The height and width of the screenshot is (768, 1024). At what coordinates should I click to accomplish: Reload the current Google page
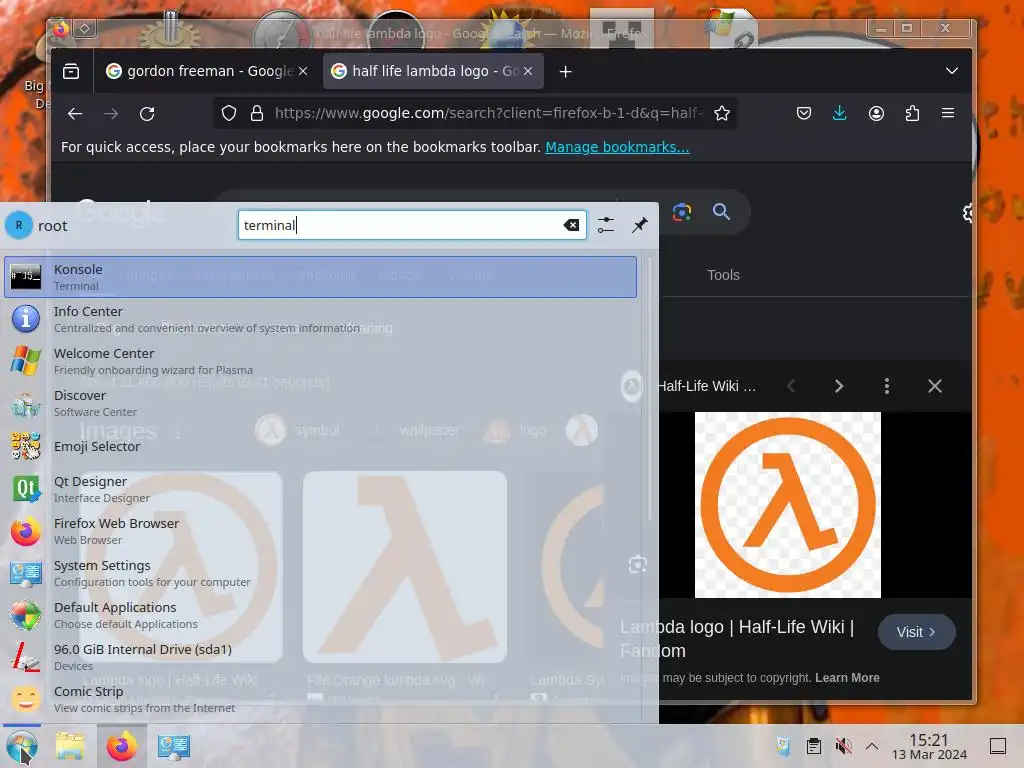(147, 114)
